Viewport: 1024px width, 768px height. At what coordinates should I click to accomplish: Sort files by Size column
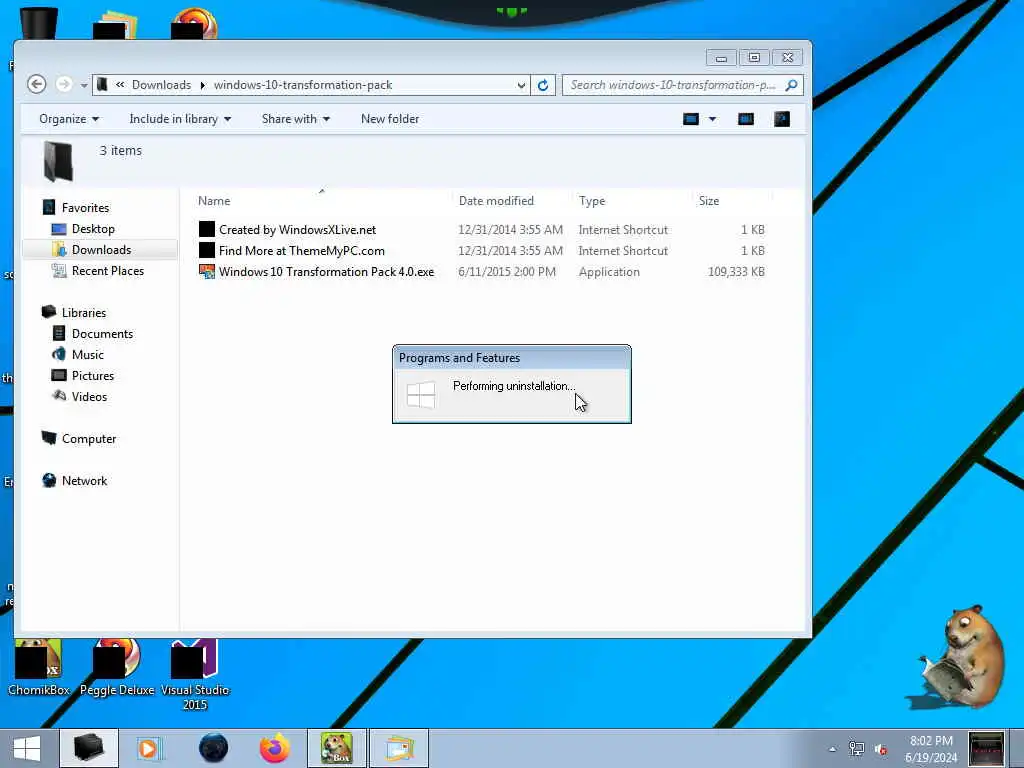(709, 201)
